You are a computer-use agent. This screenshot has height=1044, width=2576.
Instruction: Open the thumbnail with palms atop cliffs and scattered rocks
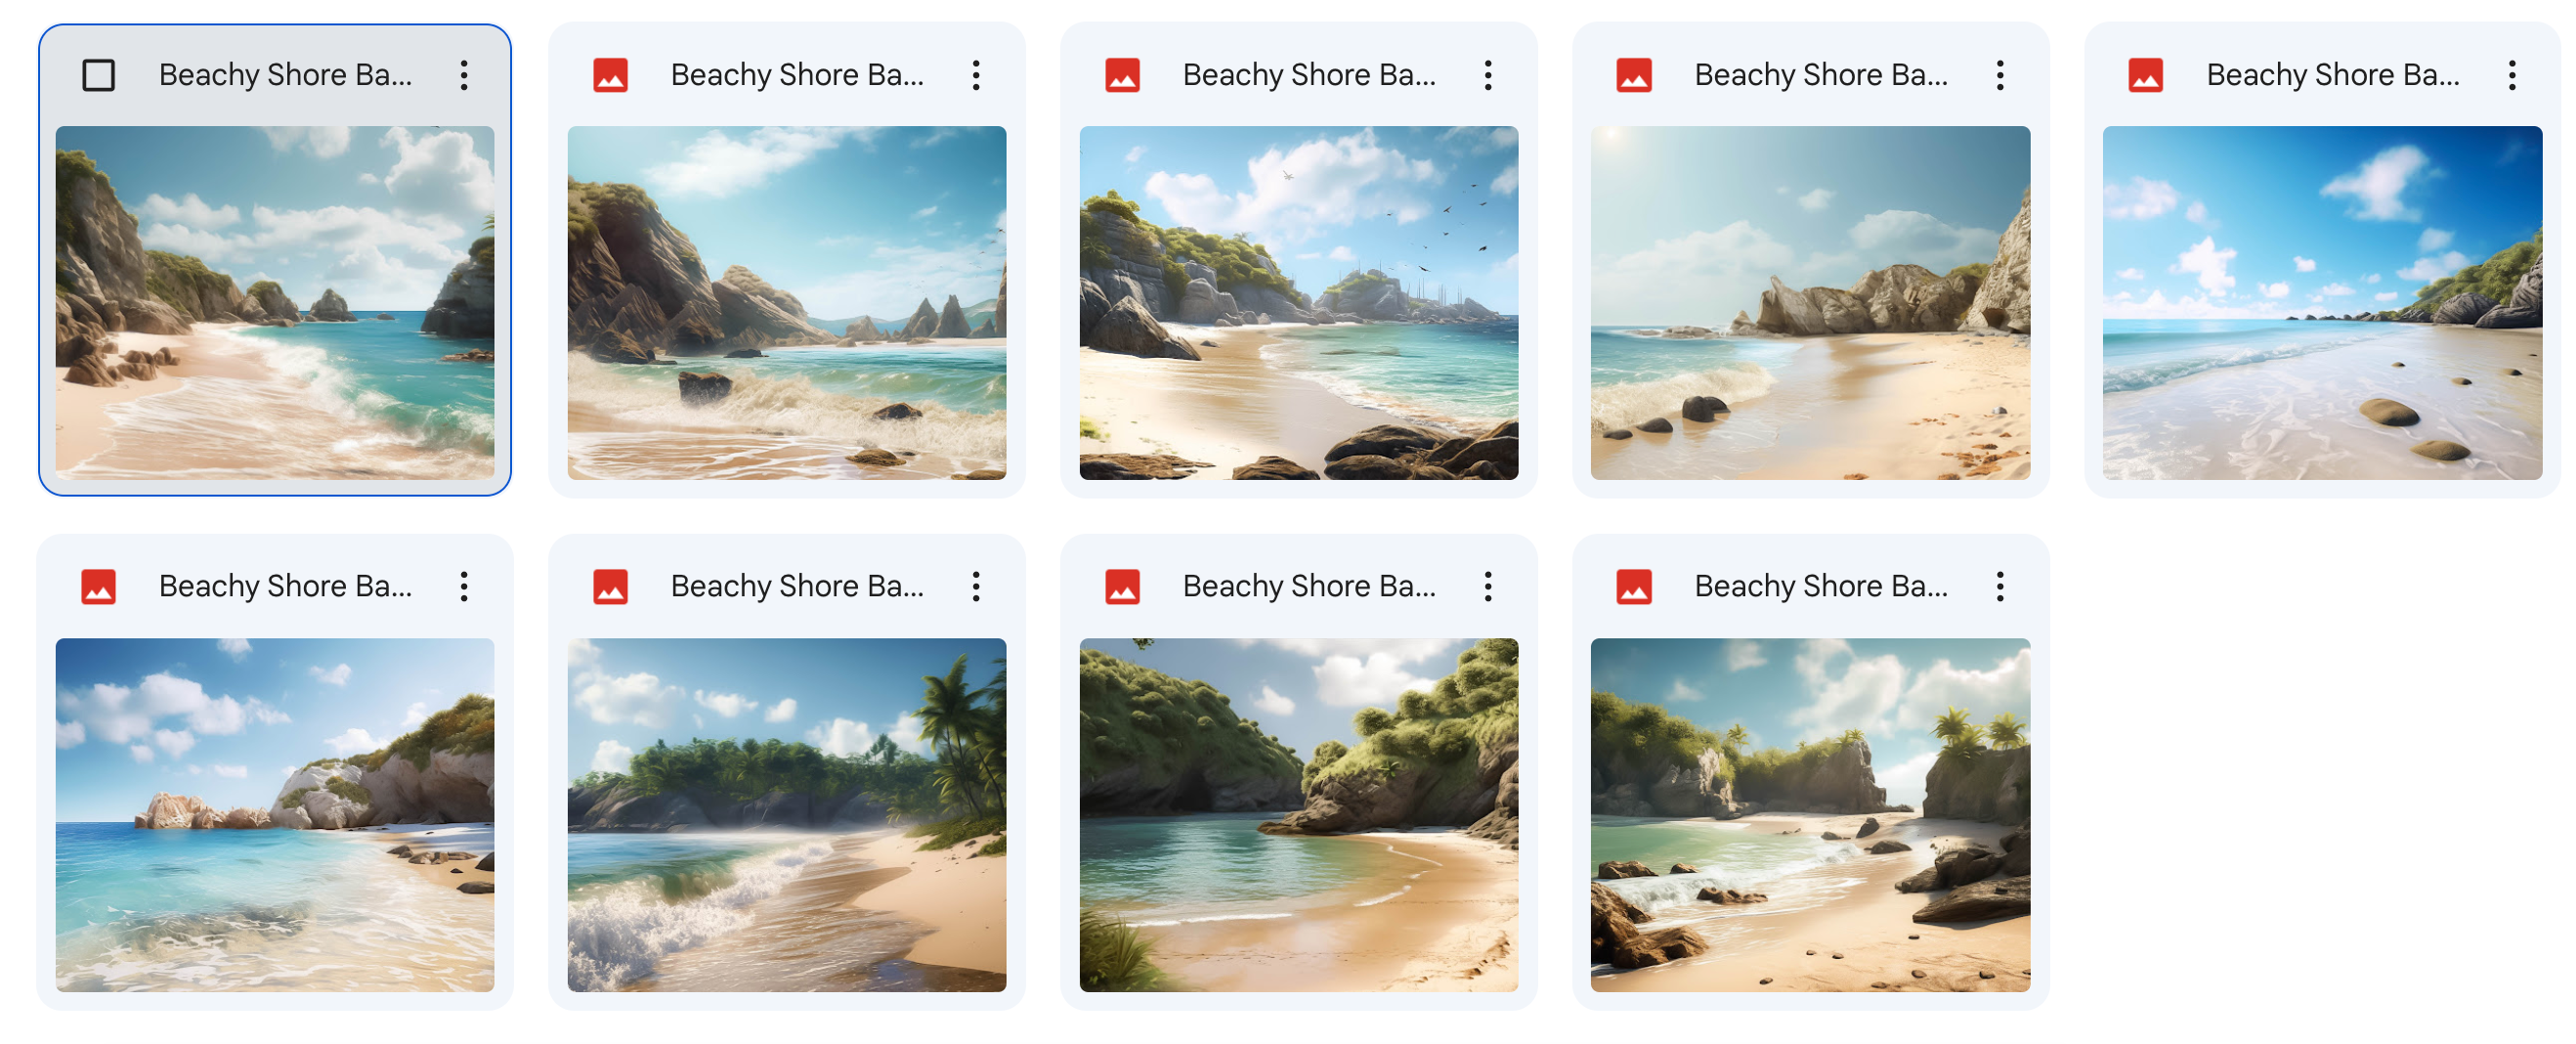tap(1811, 815)
